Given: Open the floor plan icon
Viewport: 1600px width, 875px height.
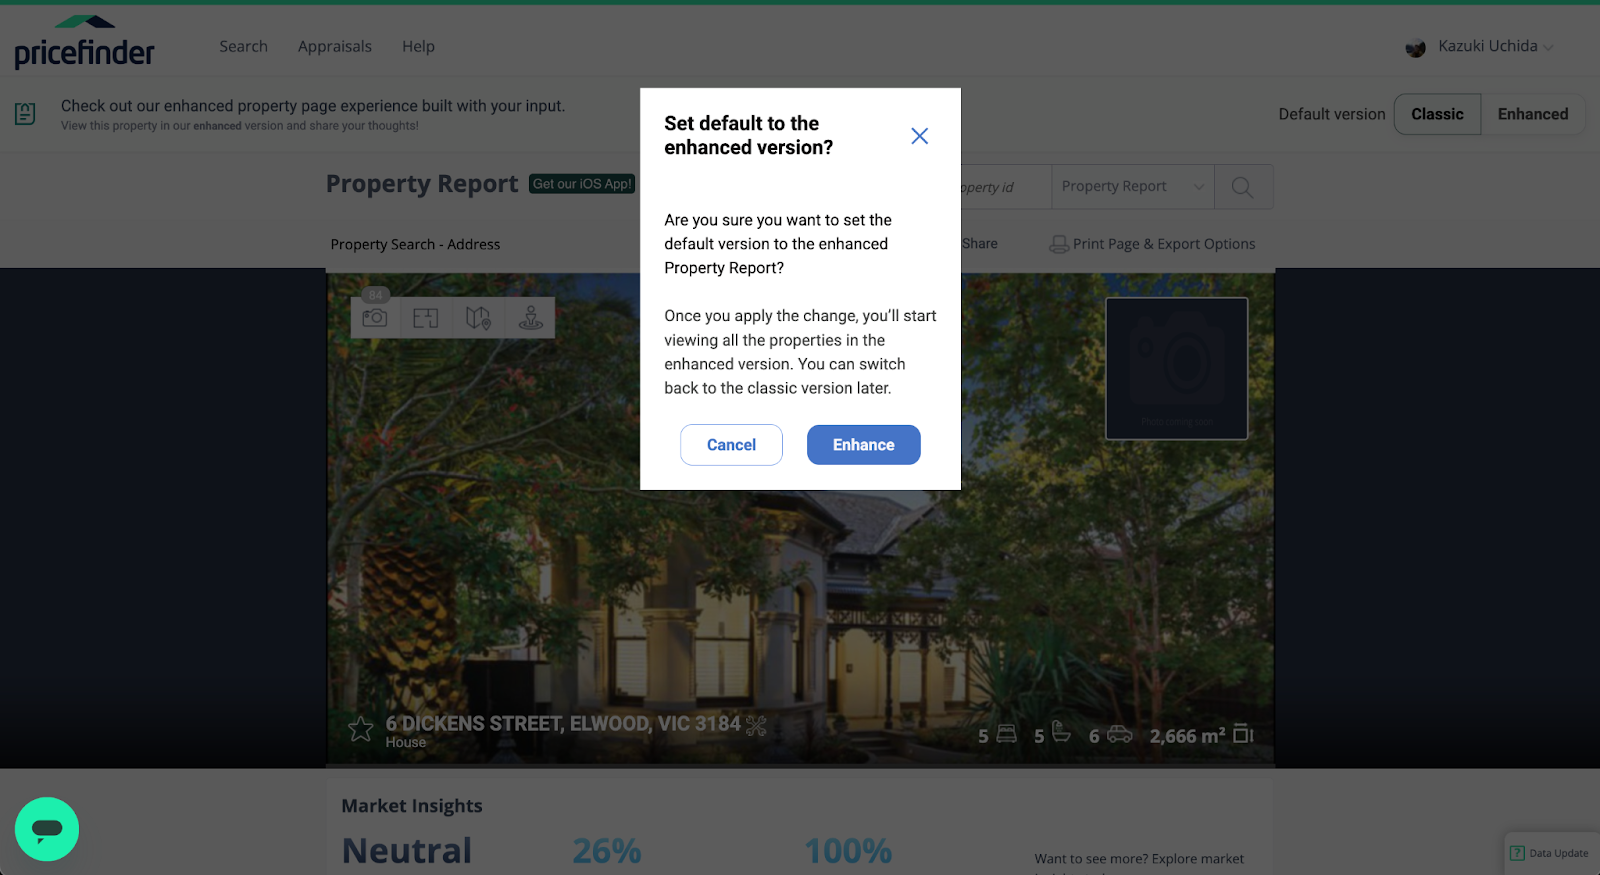Looking at the screenshot, I should pos(426,318).
